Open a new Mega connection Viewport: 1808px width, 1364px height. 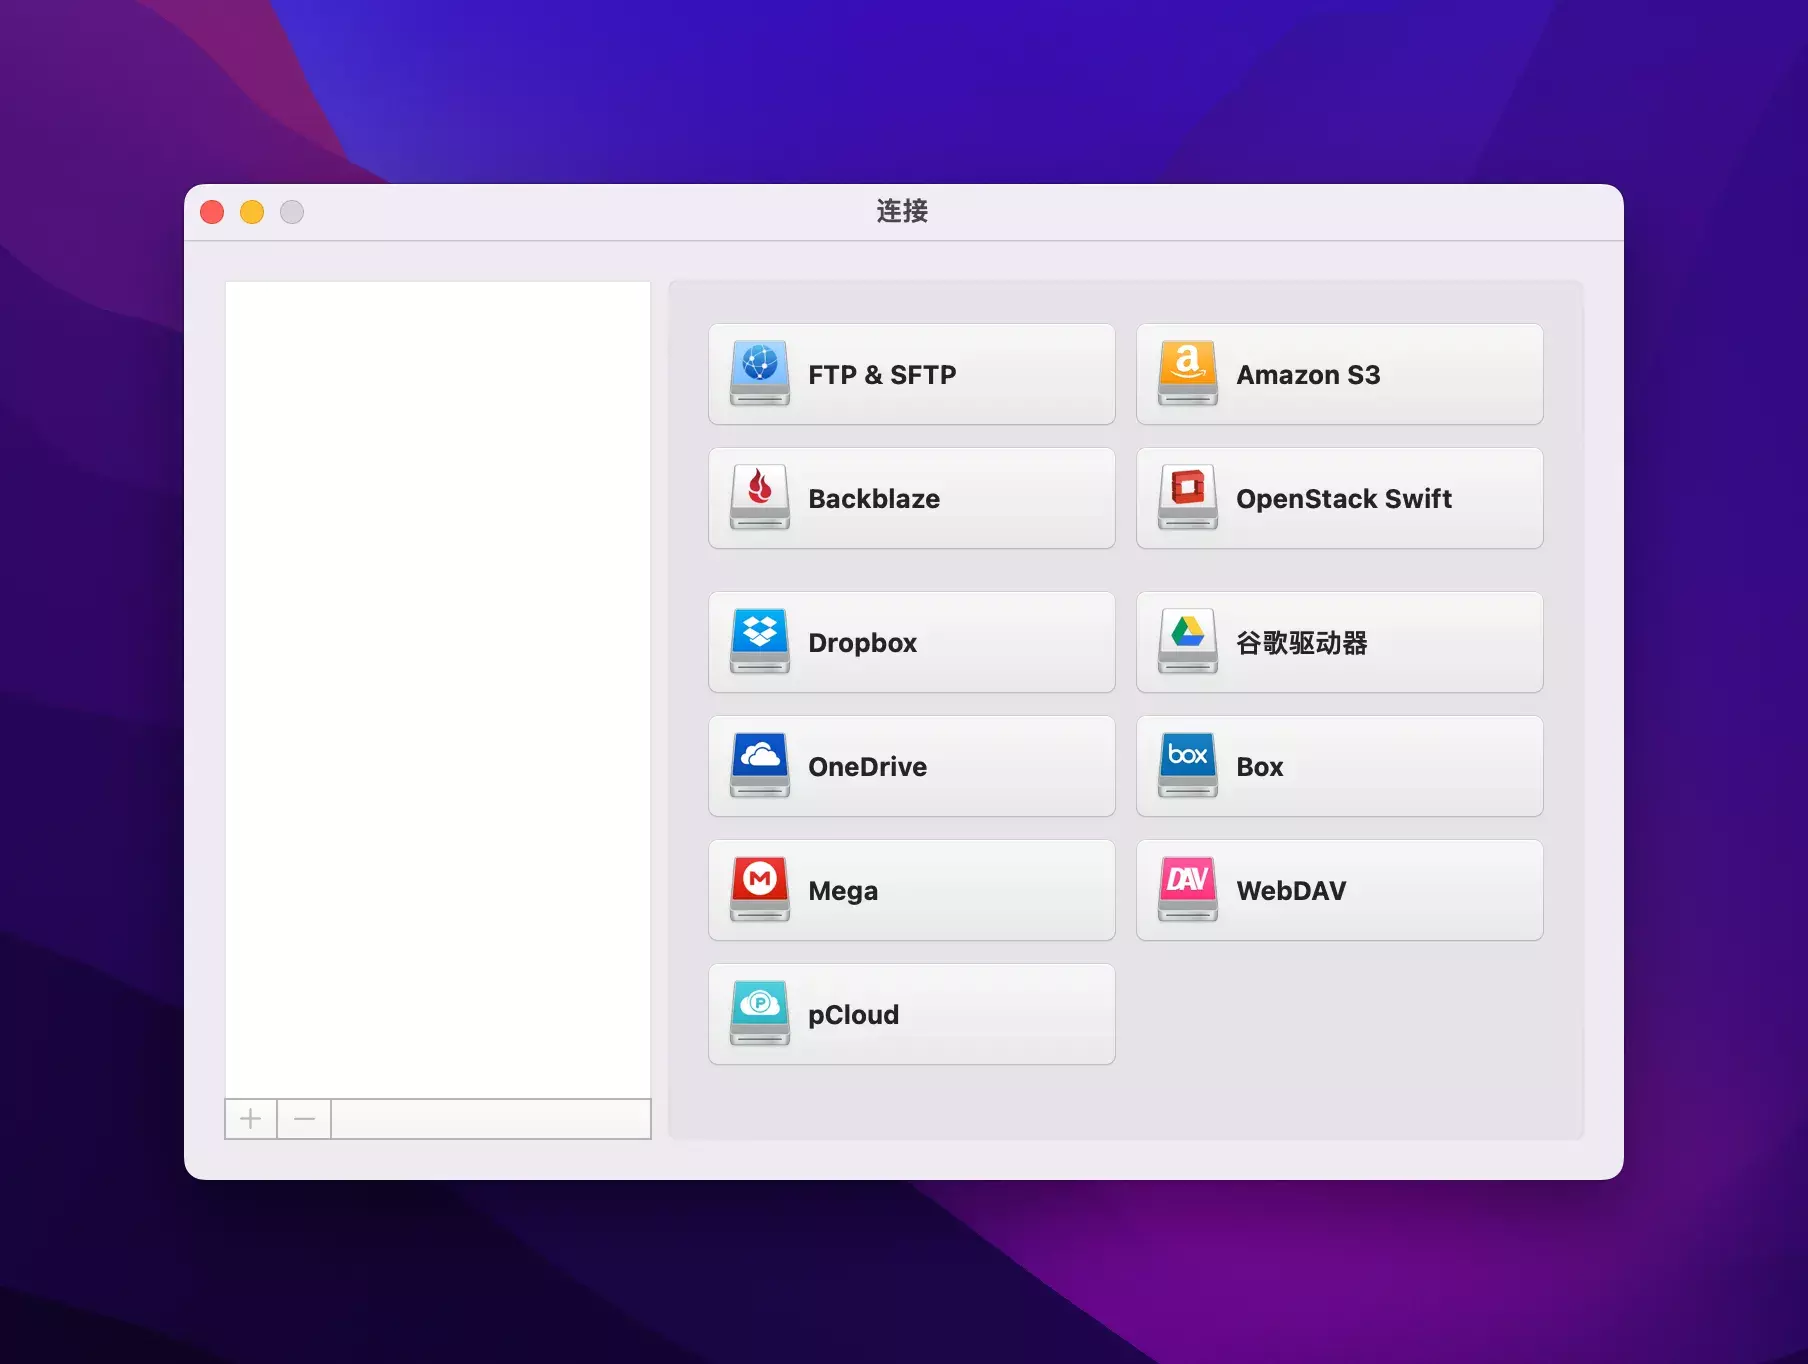tap(912, 890)
